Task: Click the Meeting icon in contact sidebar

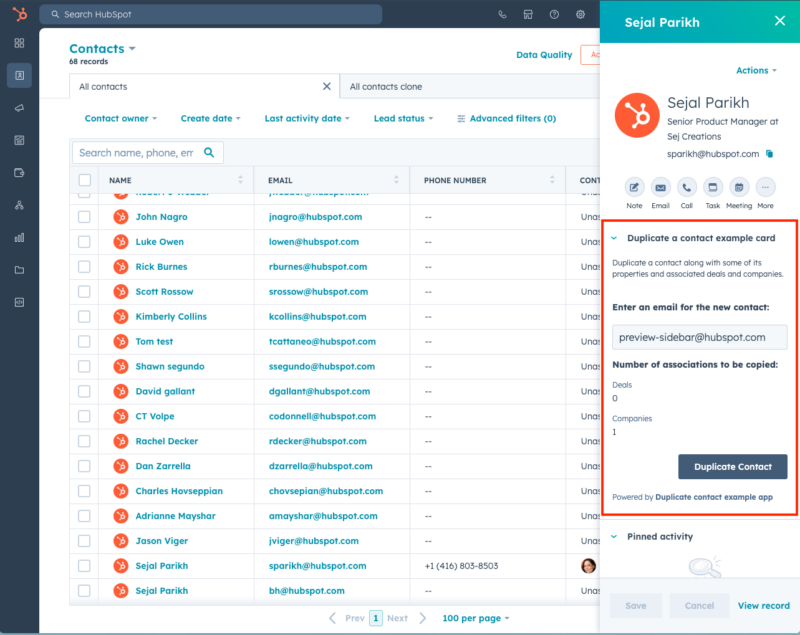Action: tap(739, 187)
